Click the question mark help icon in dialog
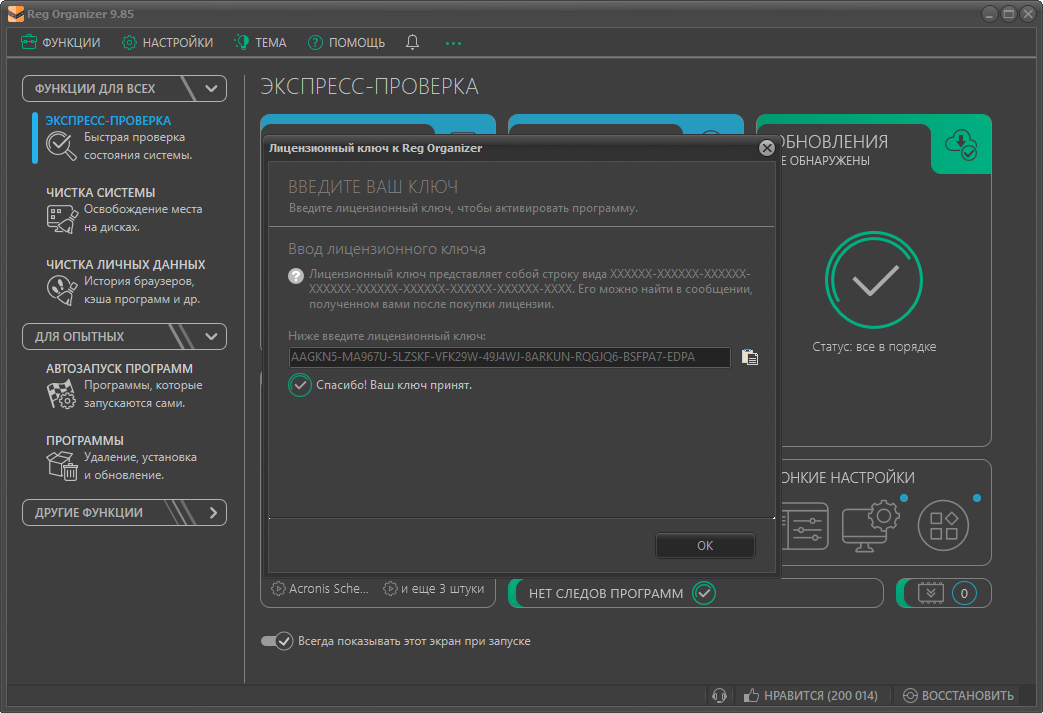 click(x=296, y=276)
